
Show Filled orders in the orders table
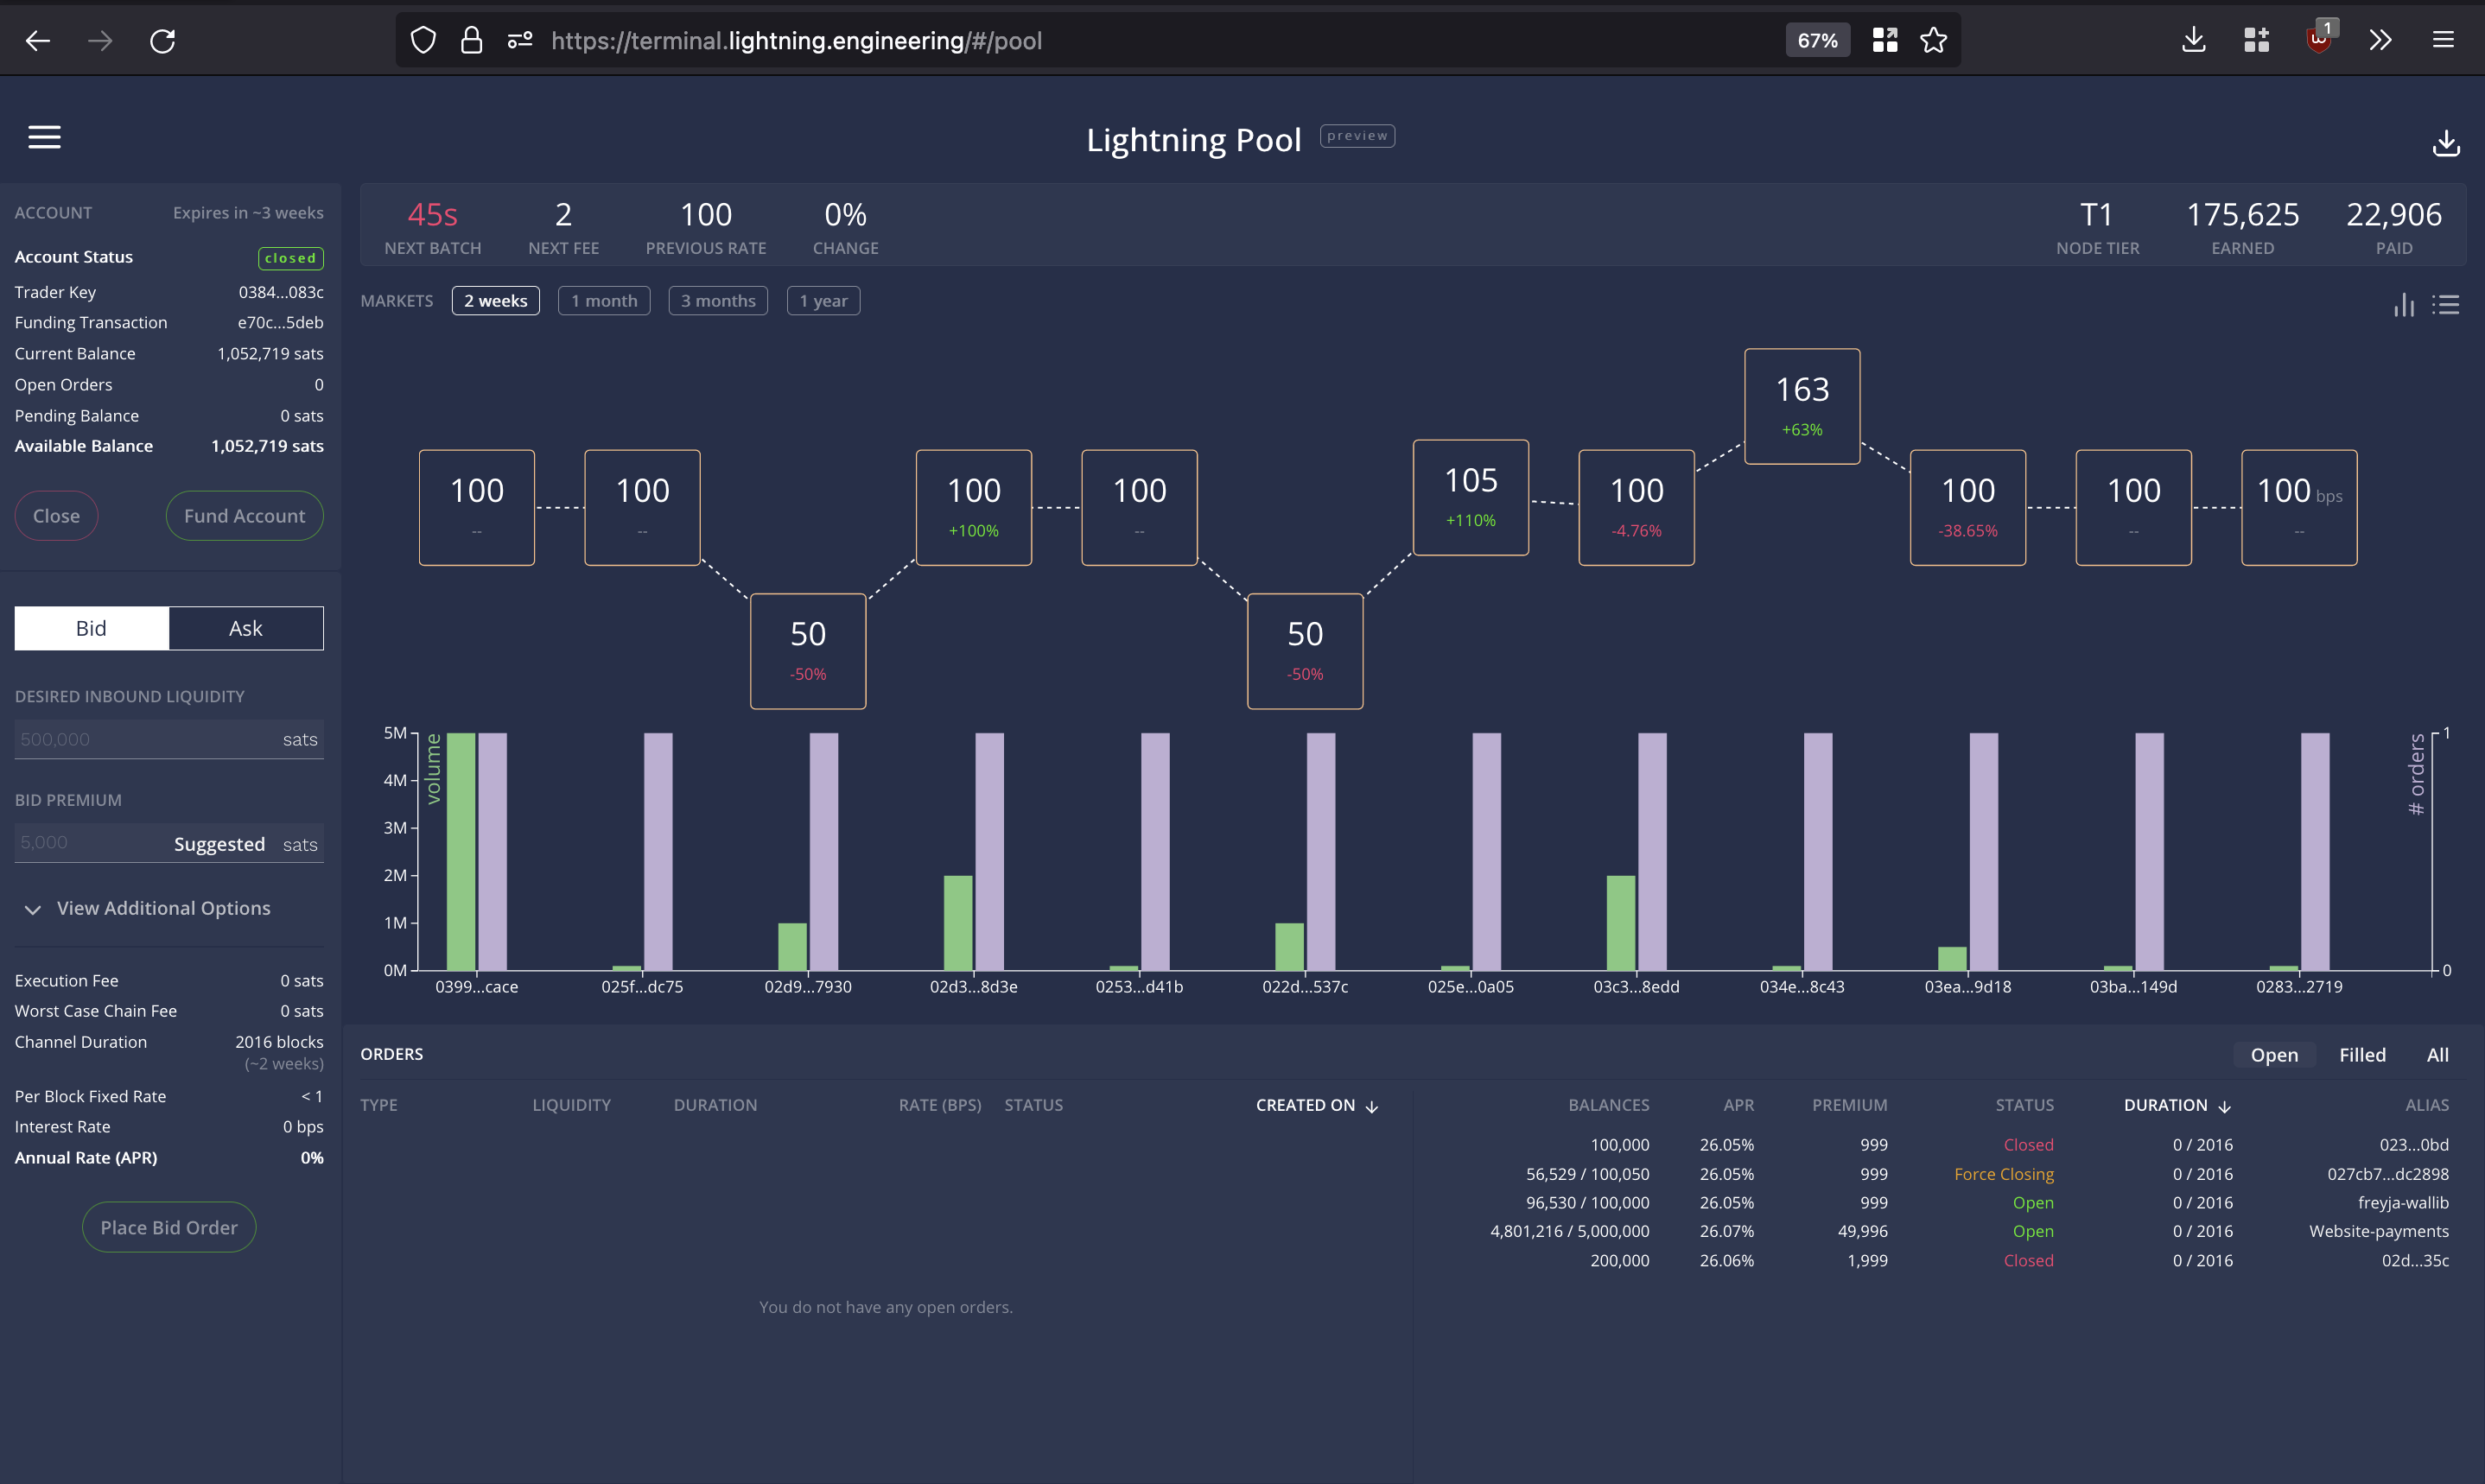click(2362, 1054)
